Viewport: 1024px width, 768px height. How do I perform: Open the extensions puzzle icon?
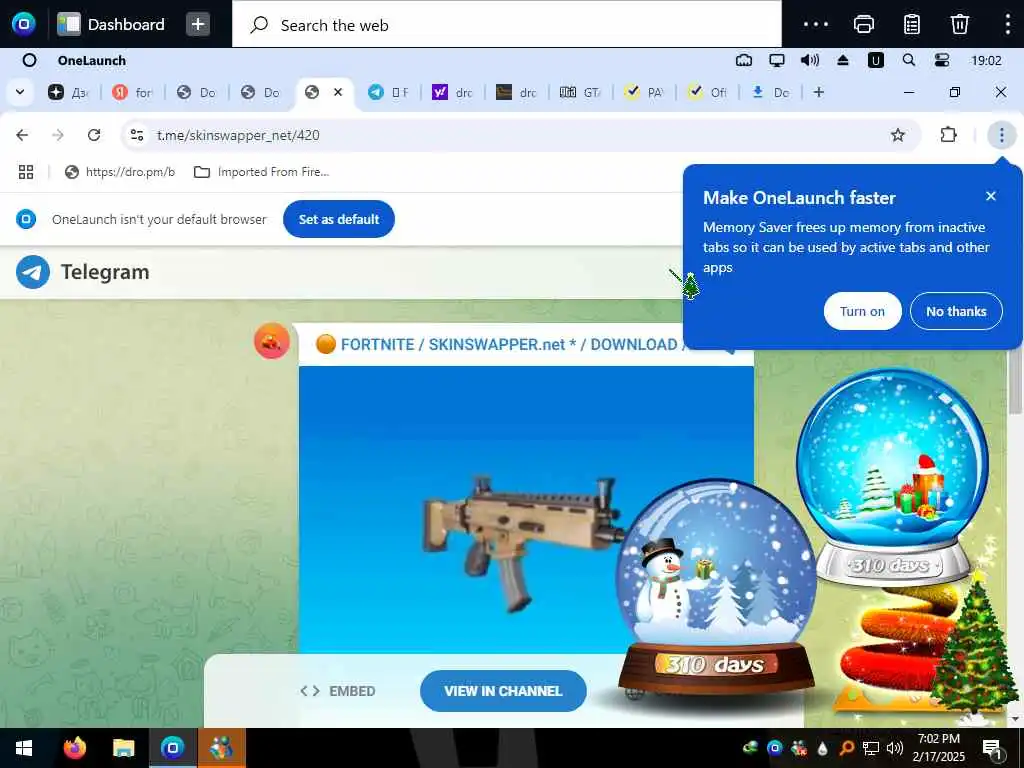click(948, 135)
